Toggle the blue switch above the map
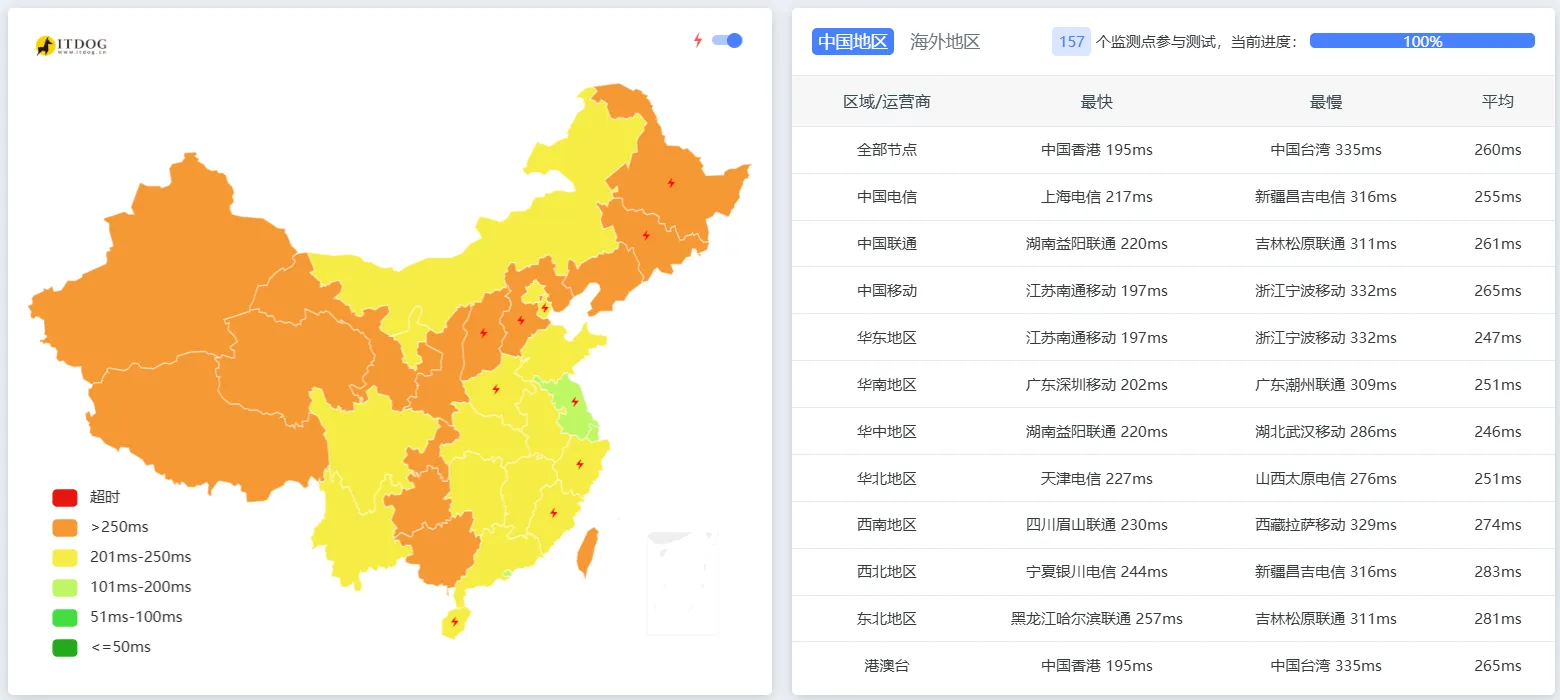Viewport: 1560px width, 700px height. pyautogui.click(x=725, y=40)
